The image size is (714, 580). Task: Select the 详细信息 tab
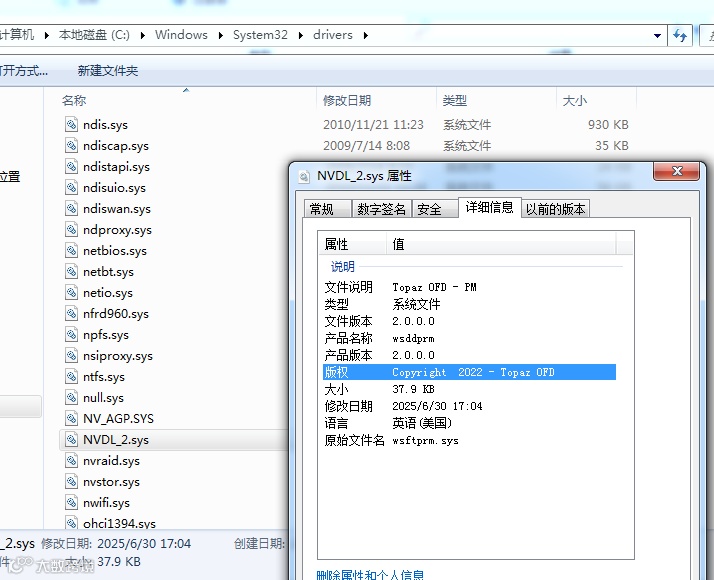(490, 208)
